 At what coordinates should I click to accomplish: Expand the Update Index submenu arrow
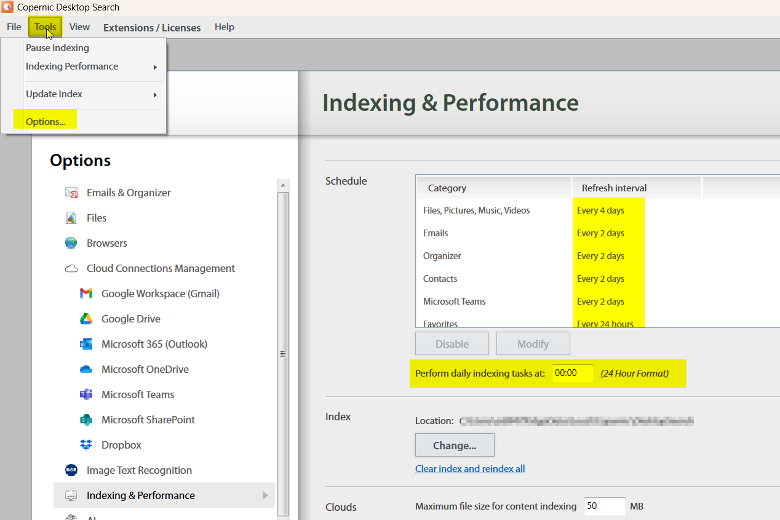point(155,95)
